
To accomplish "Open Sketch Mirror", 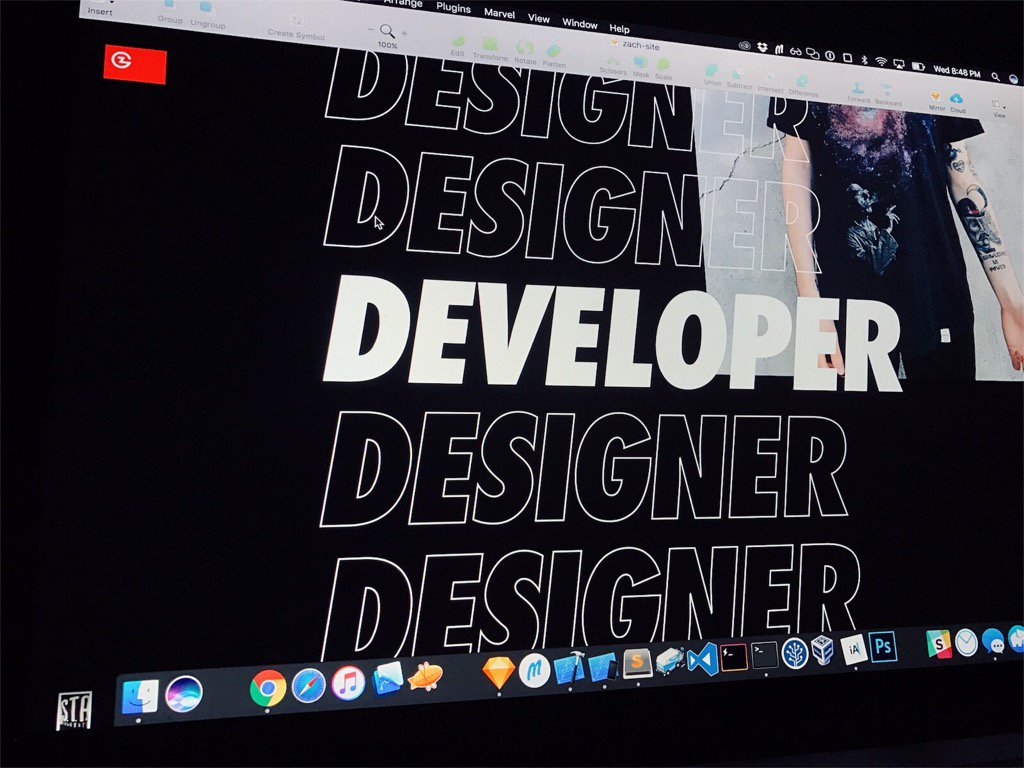I will (936, 101).
